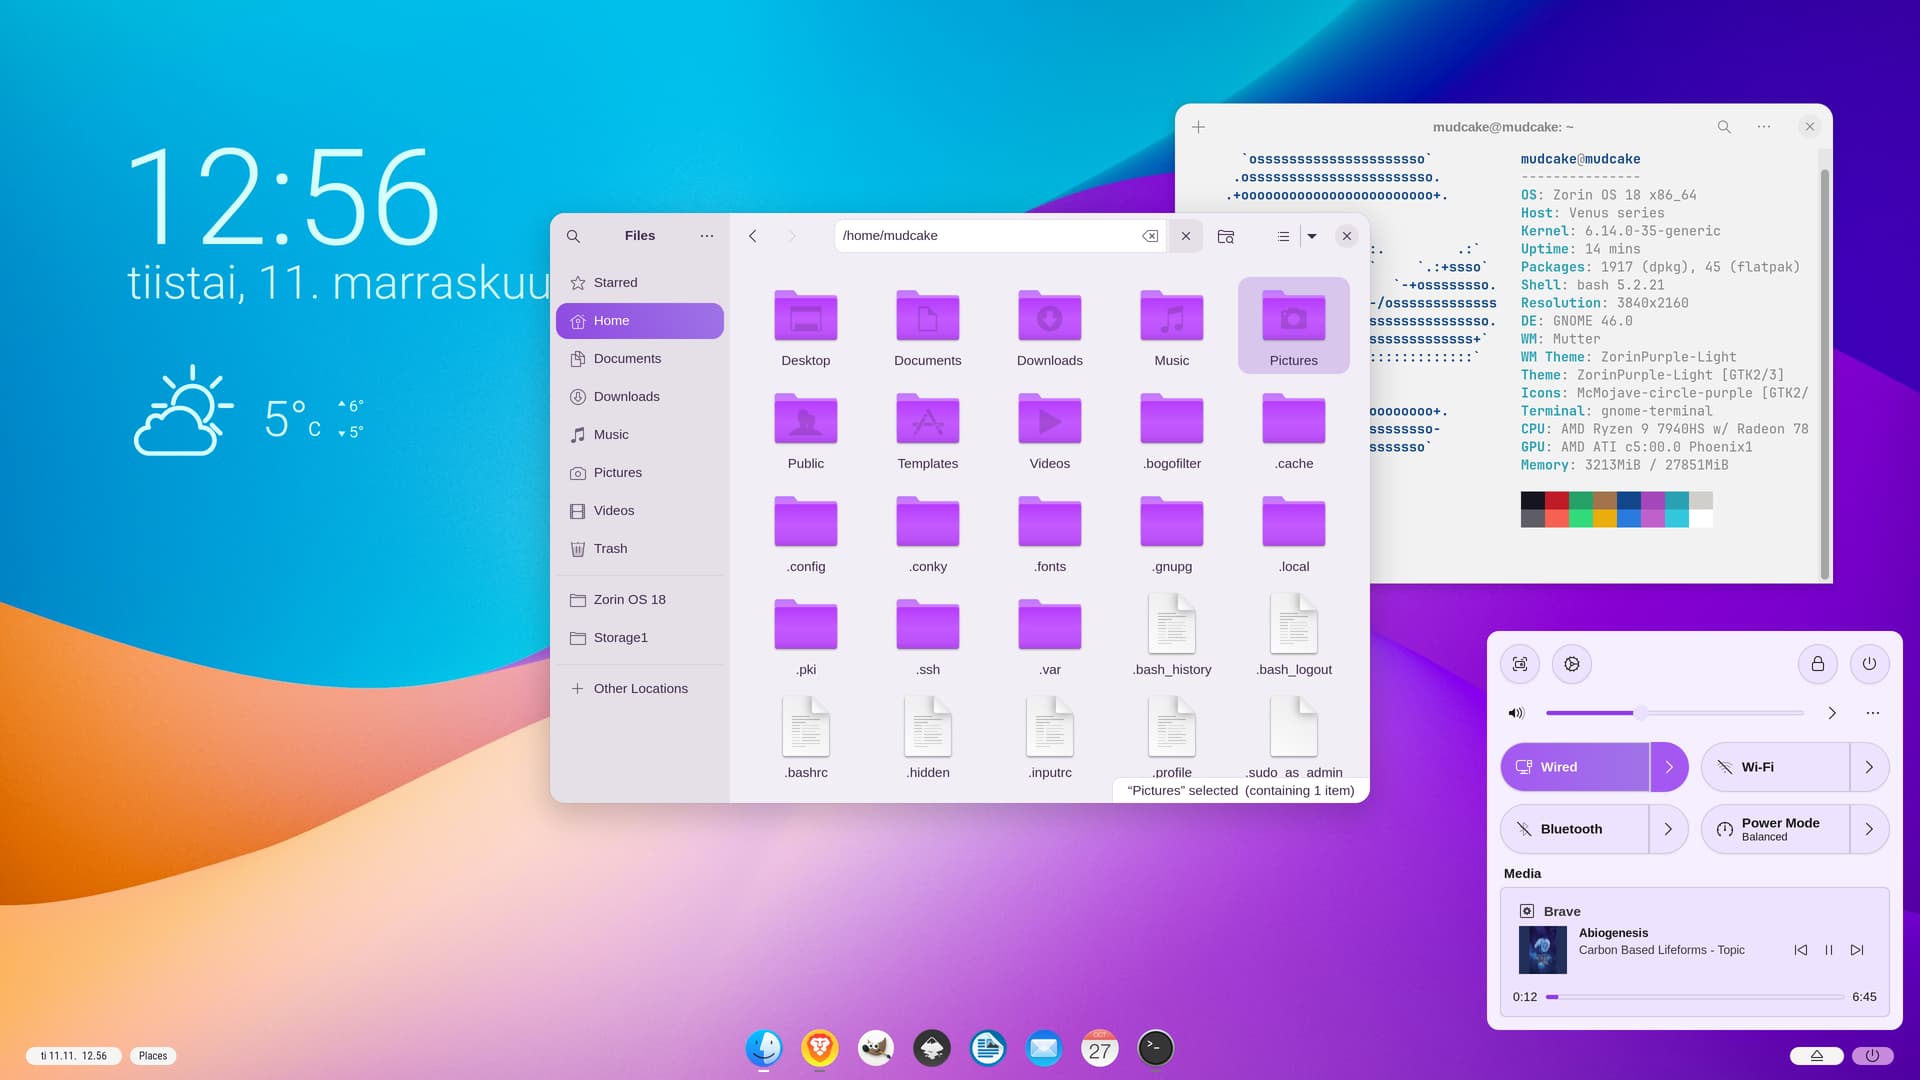Open the settings gear in quick settings panel
Screen dimensions: 1920x1080
pyautogui.click(x=1572, y=664)
